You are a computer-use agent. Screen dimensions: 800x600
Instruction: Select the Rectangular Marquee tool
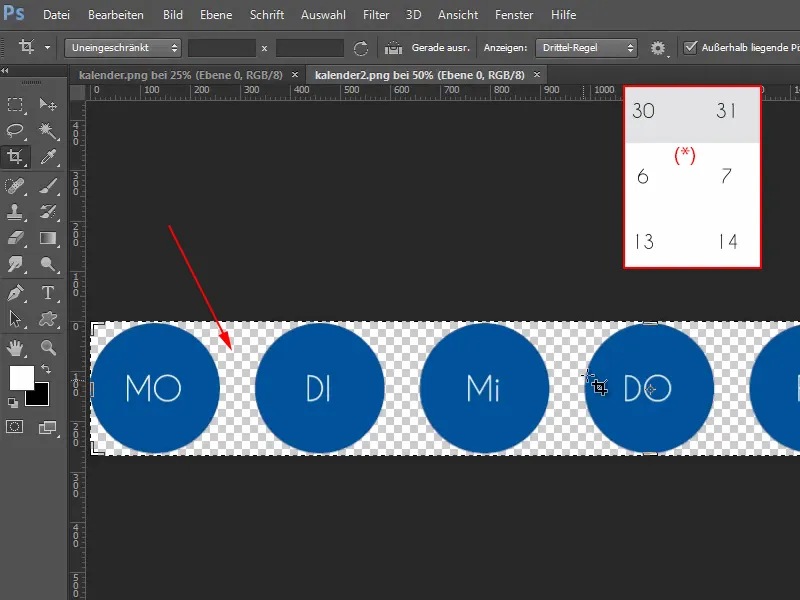coord(15,105)
